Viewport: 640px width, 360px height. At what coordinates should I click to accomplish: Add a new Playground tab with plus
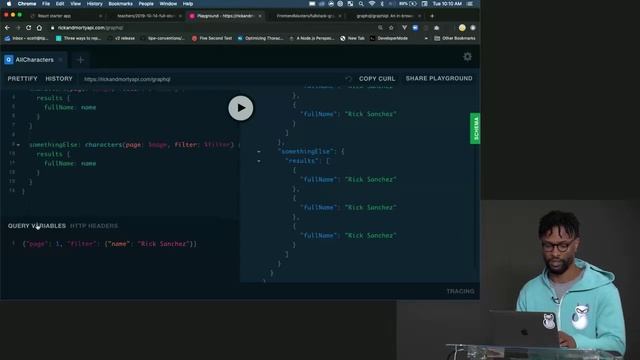tap(80, 60)
